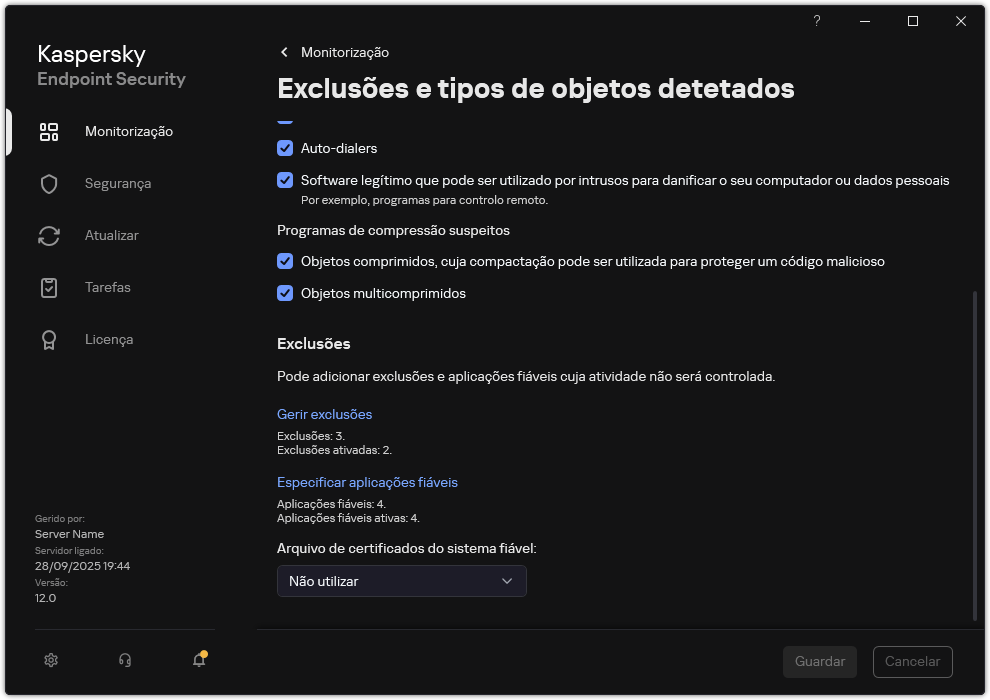Disable the Auto-dialers checkbox
Screen dimensions: 990x700
[285, 148]
